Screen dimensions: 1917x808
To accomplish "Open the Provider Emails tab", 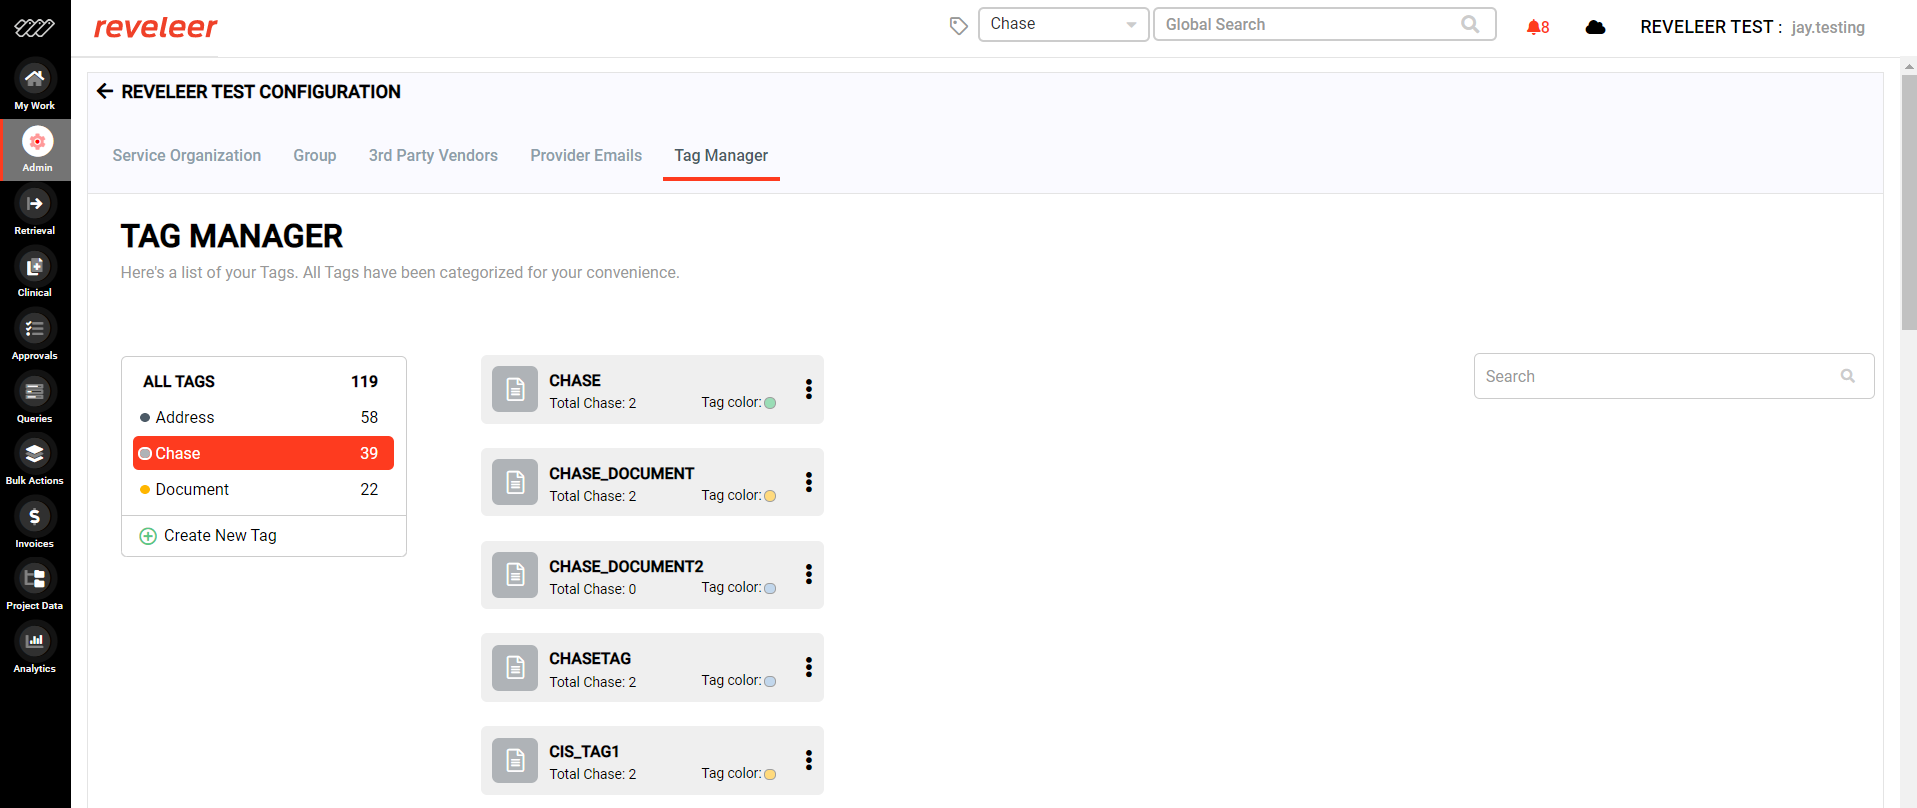I will tap(586, 155).
